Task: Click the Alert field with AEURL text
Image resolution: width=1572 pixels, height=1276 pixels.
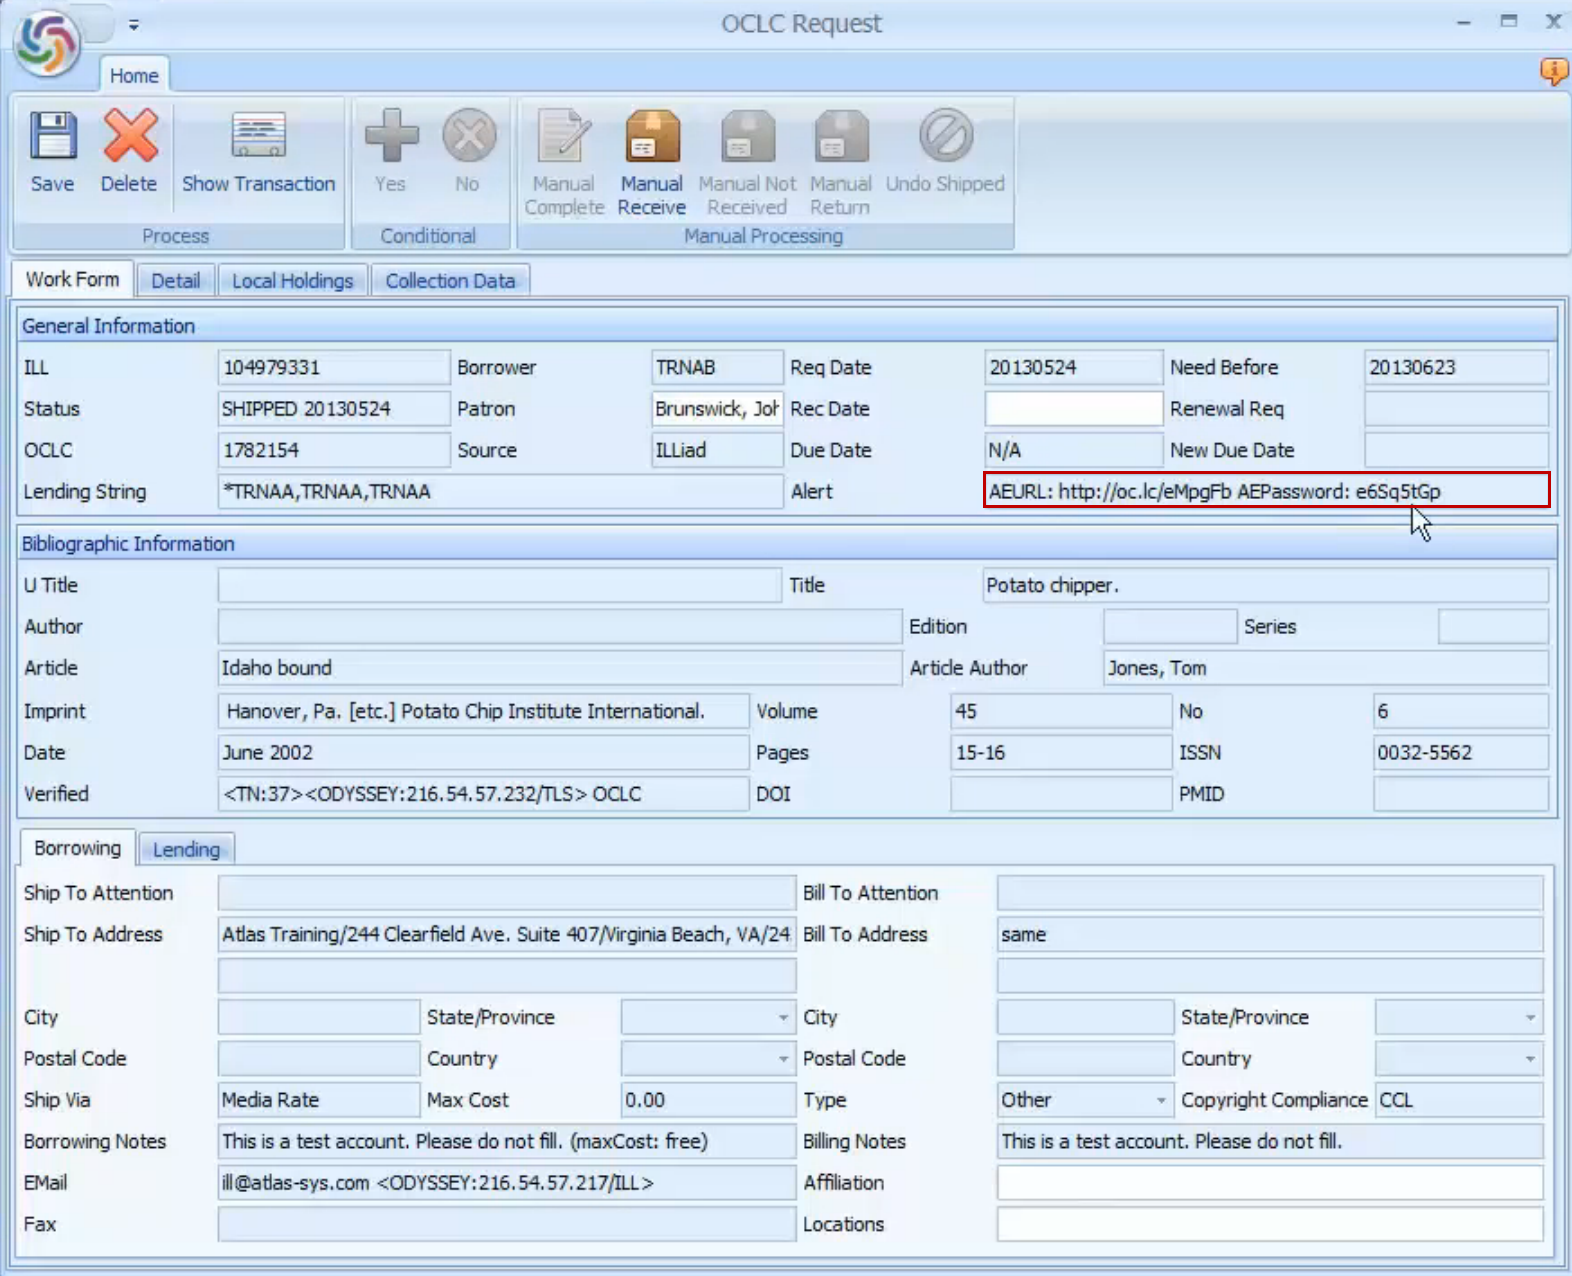Action: [x=1265, y=491]
